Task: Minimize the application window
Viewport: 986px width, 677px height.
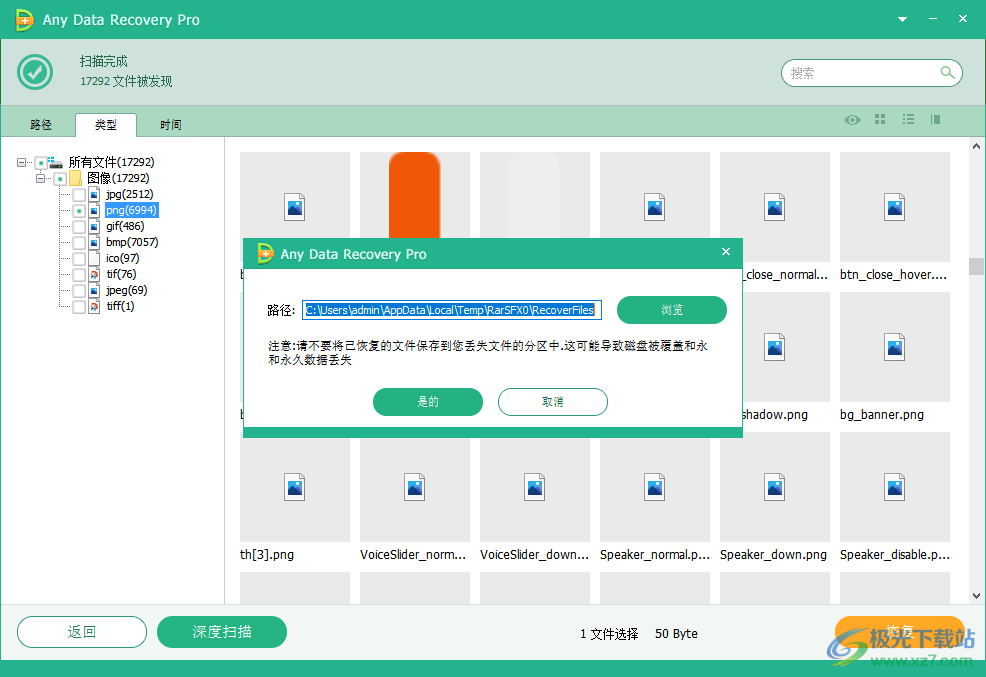Action: [933, 19]
